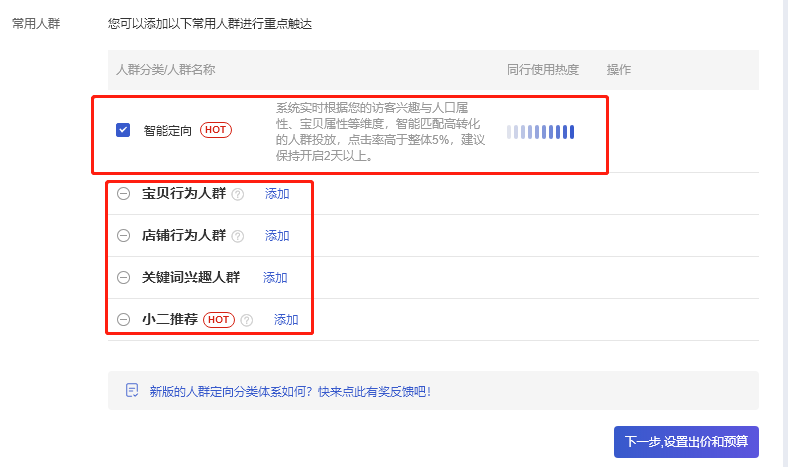The width and height of the screenshot is (788, 467).
Task: Add the 店铺行为人群 audience via 添加
Action: 277,236
